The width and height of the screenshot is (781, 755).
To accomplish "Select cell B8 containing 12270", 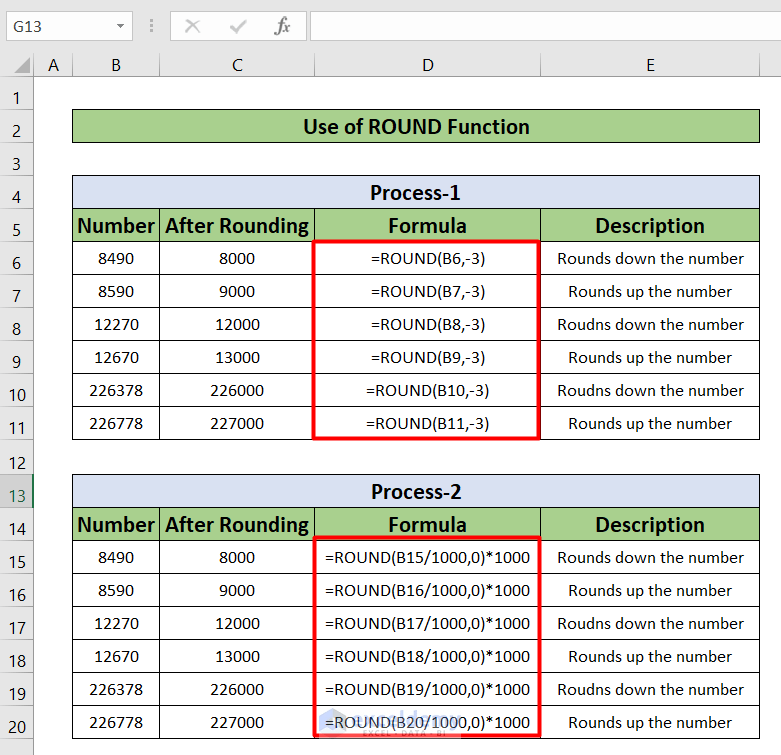I will (116, 324).
